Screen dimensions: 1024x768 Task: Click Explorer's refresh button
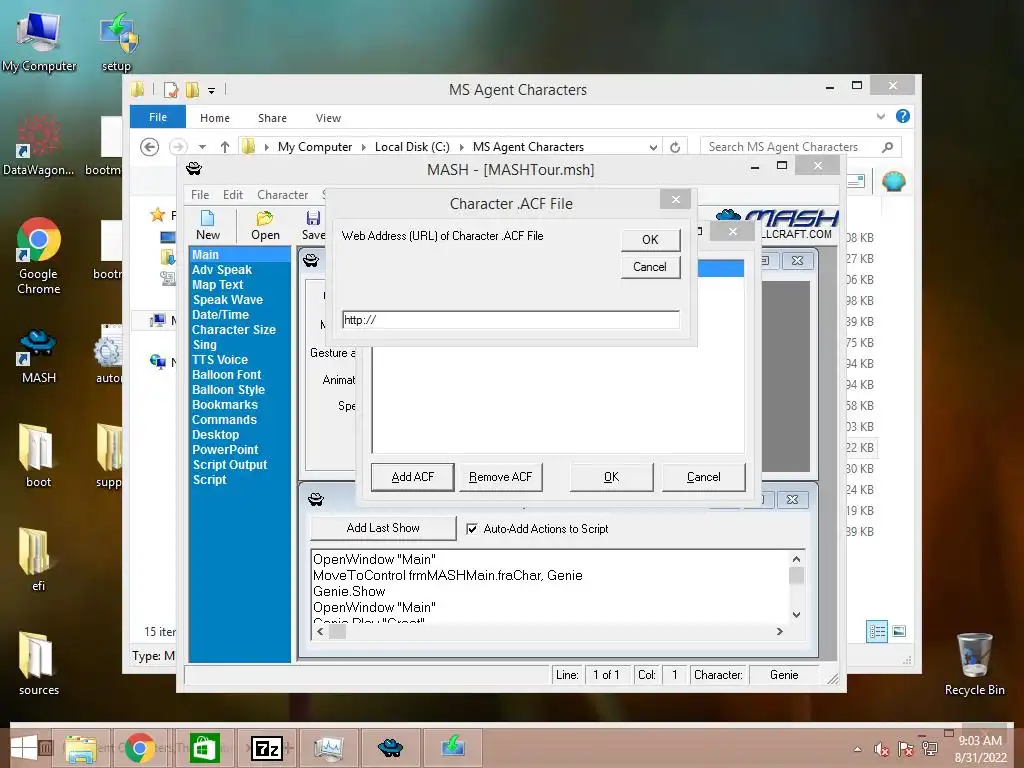coord(675,147)
